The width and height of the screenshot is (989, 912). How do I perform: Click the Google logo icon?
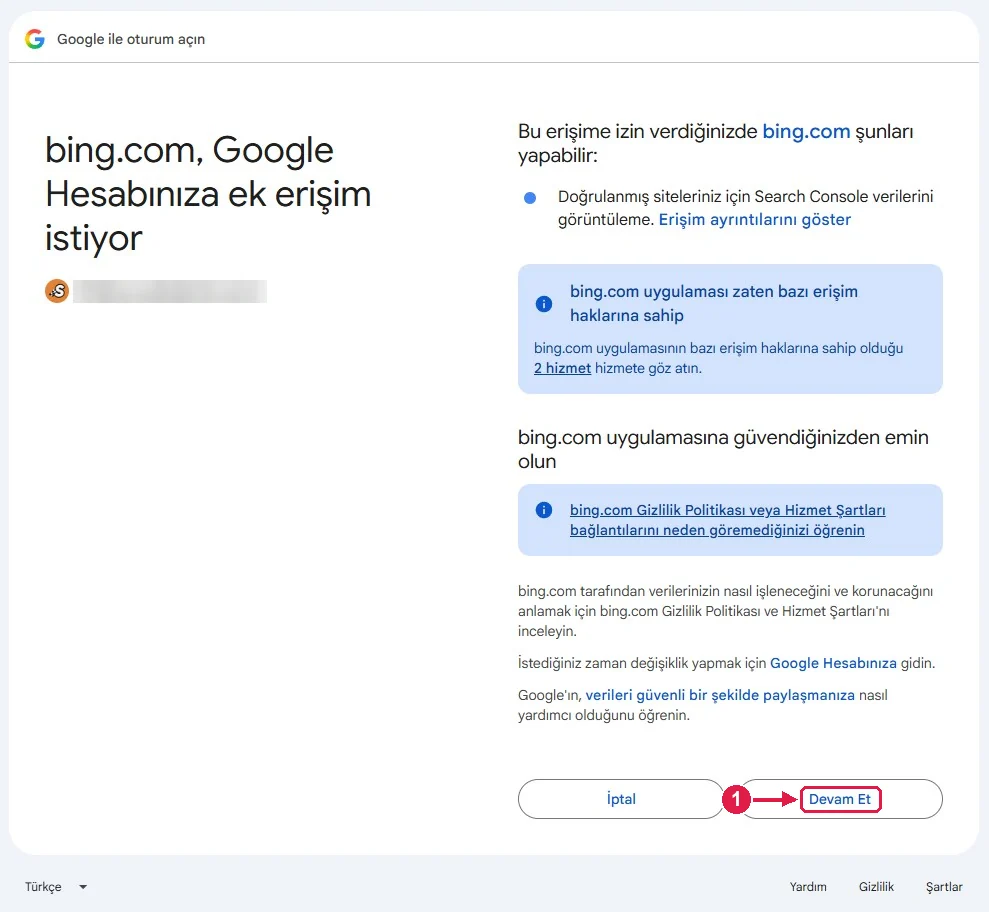(x=35, y=39)
